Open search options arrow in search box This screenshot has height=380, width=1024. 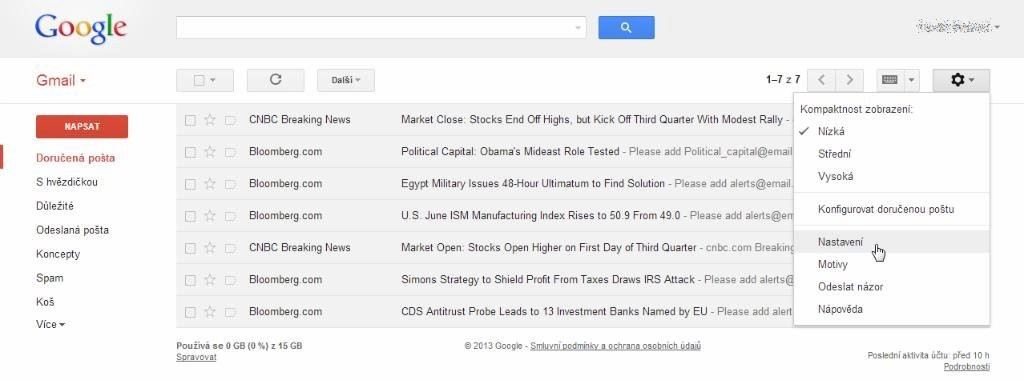point(577,28)
